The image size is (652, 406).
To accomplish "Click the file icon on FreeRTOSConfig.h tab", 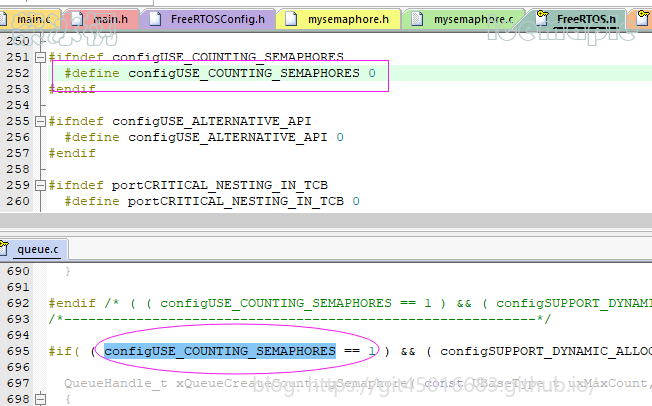I will [155, 18].
